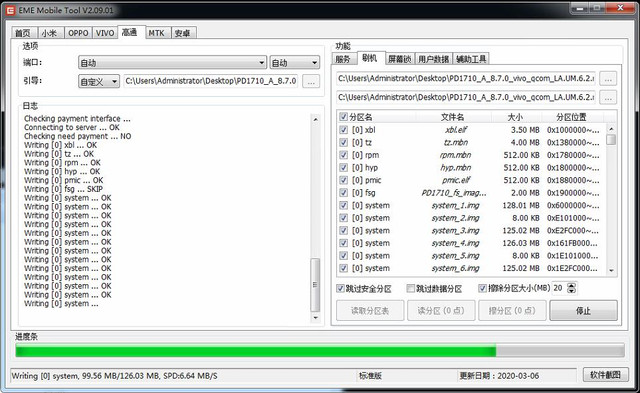Image resolution: width=640 pixels, height=393 pixels.
Task: Open the 屏幕锁 function tab
Action: point(400,59)
